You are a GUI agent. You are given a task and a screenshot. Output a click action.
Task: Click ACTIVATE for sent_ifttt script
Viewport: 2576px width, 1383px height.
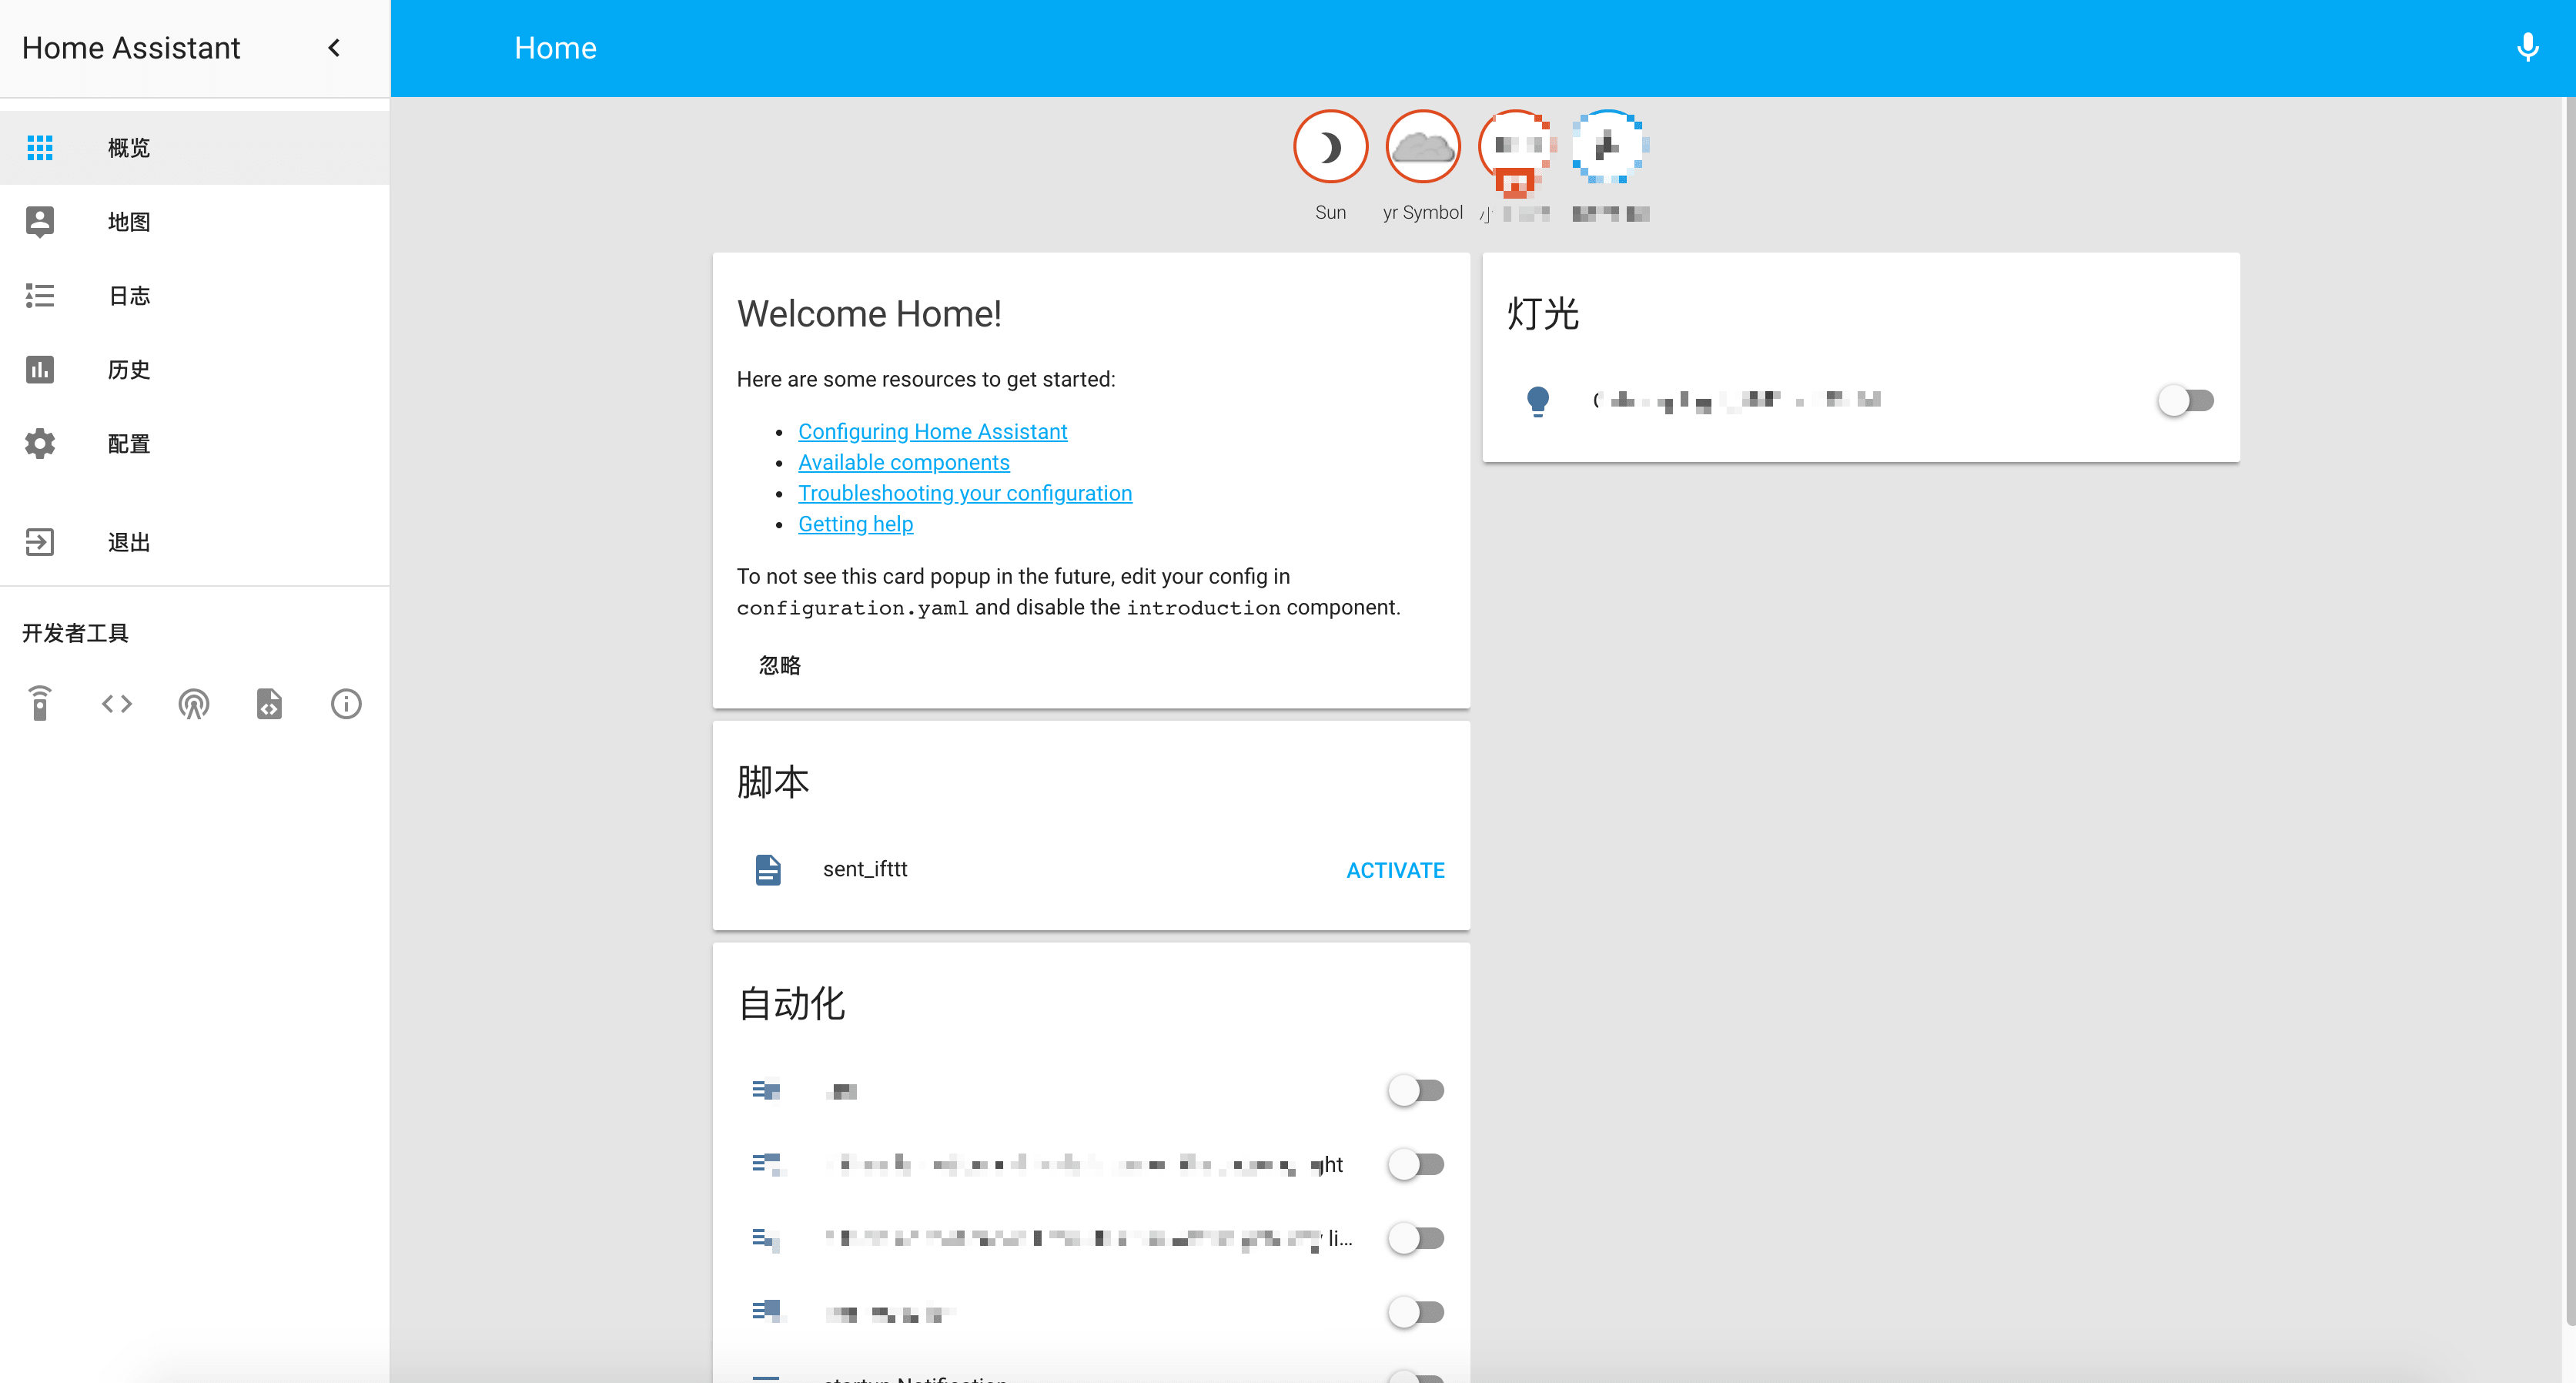tap(1395, 870)
